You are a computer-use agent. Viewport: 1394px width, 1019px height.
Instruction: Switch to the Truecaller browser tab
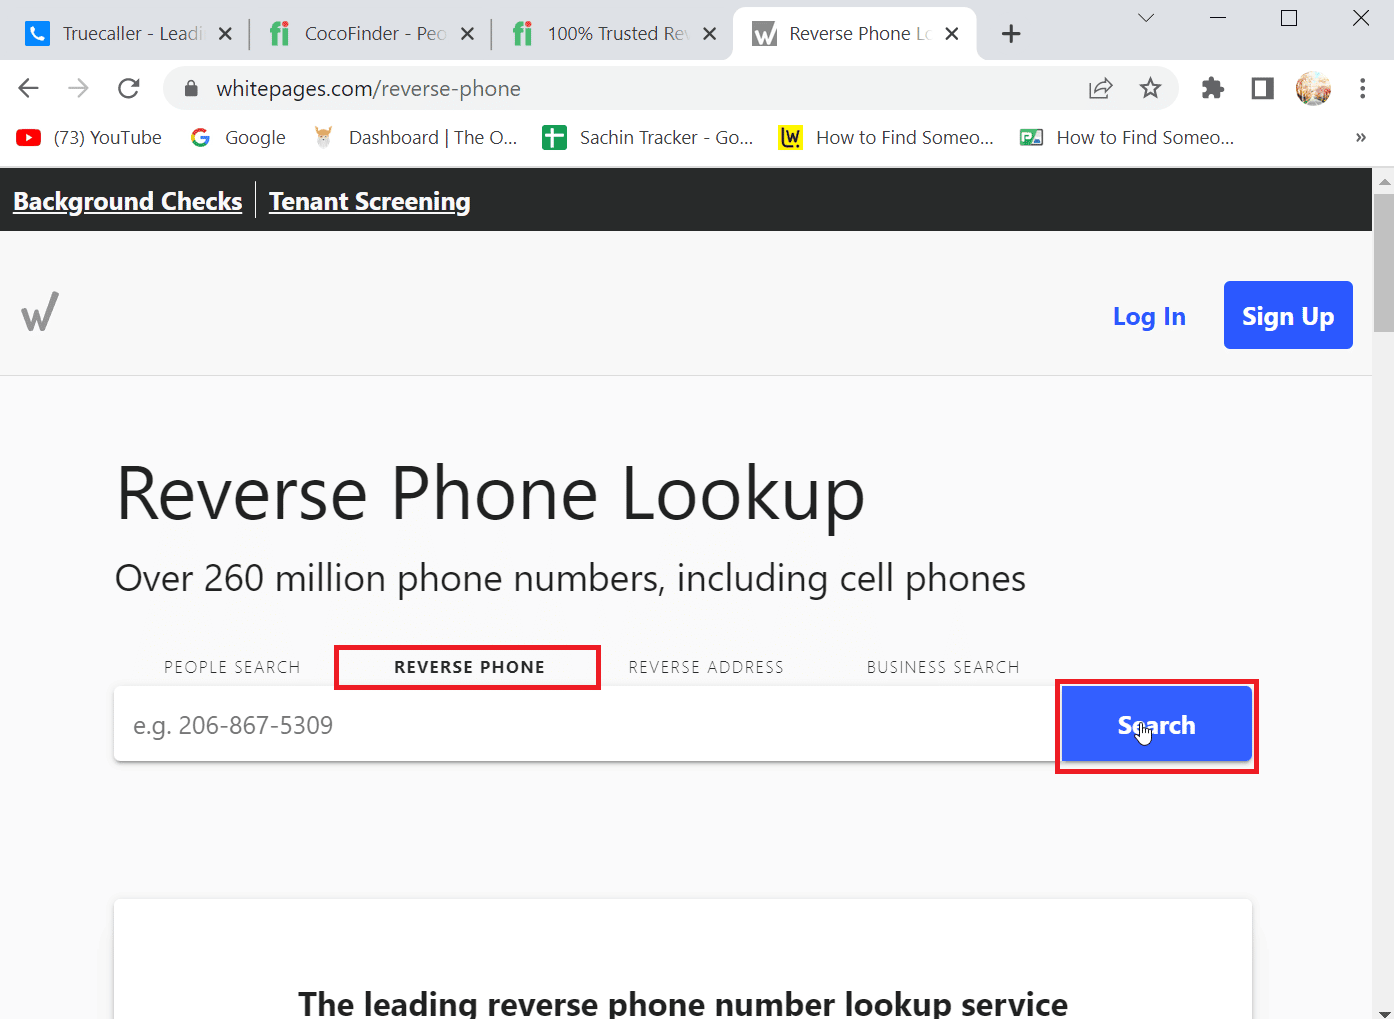coord(120,32)
